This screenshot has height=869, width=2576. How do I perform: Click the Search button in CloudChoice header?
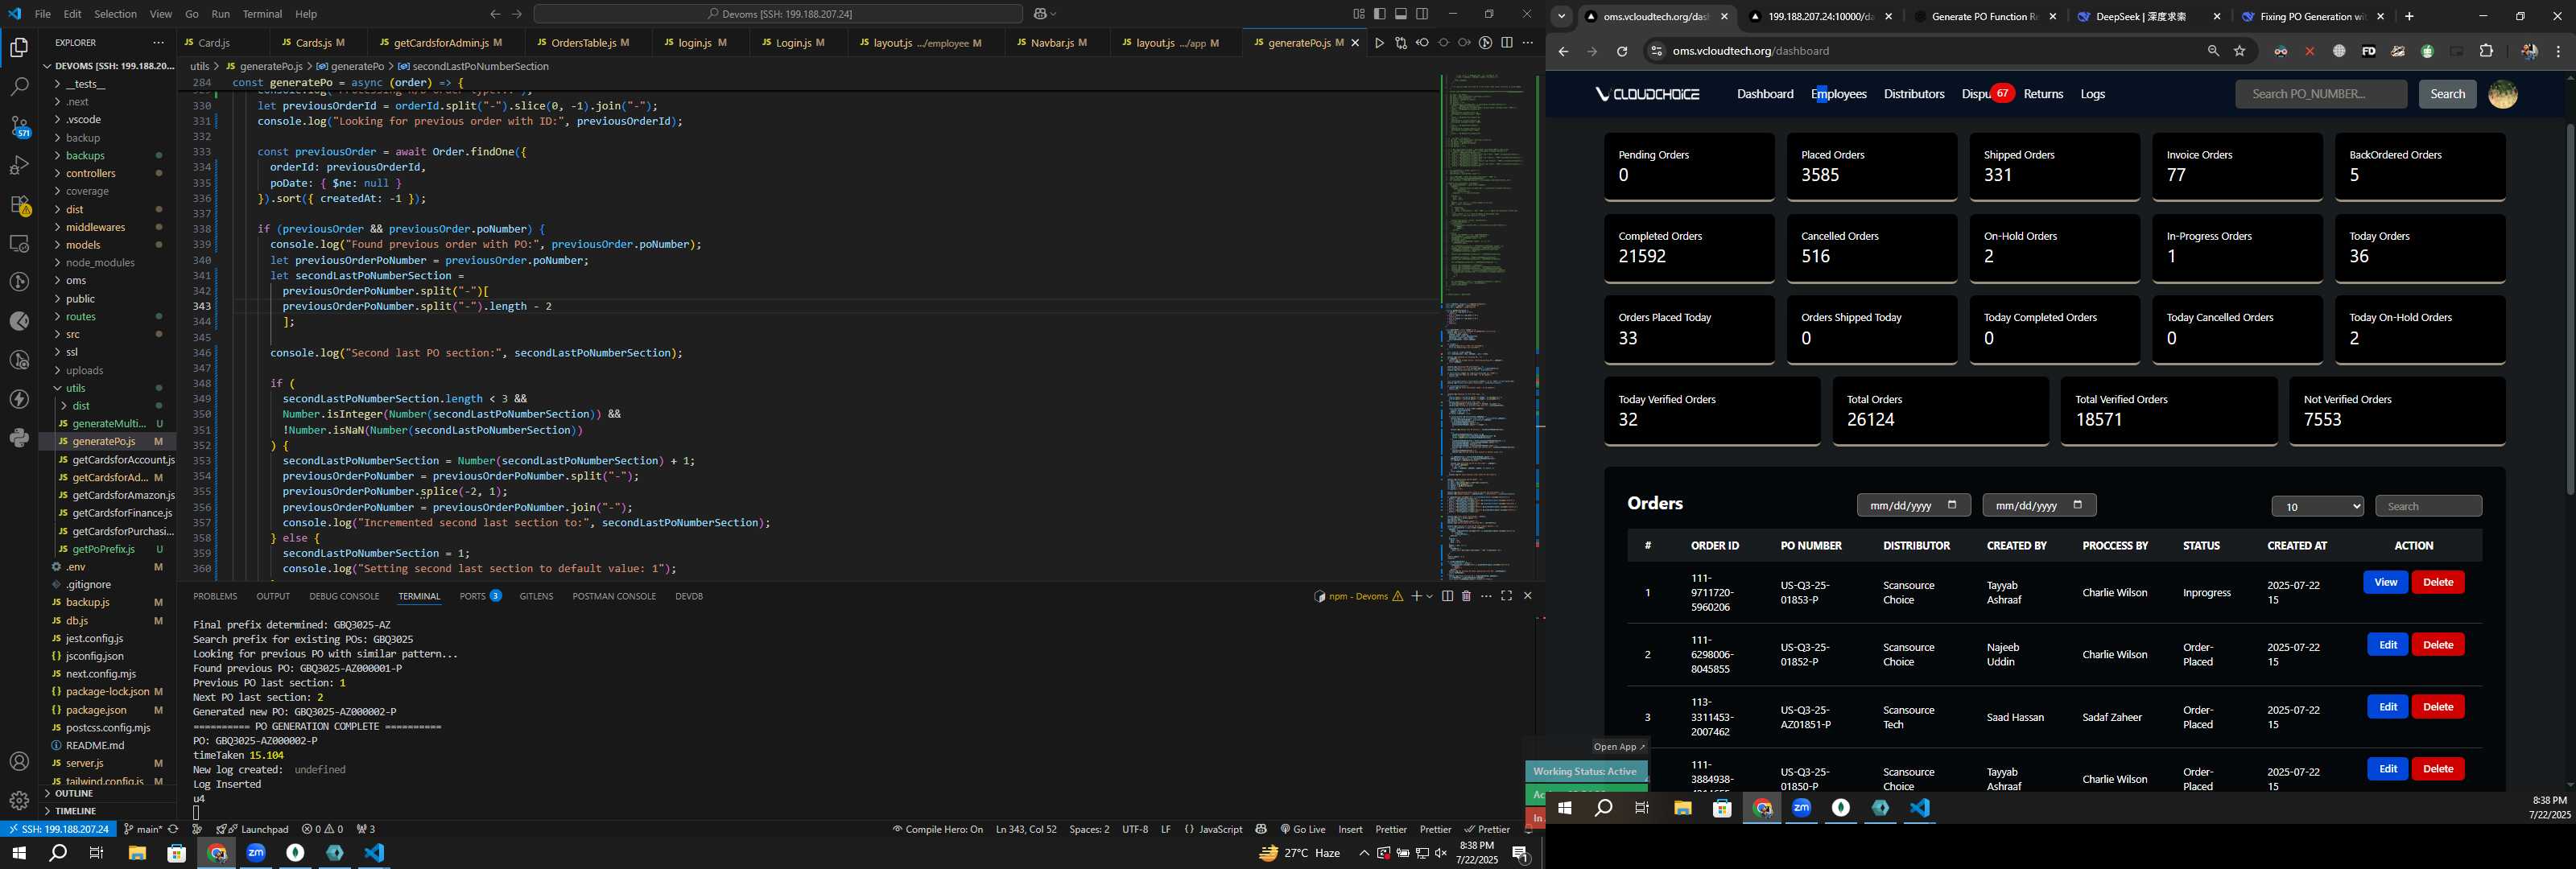[x=2447, y=94]
